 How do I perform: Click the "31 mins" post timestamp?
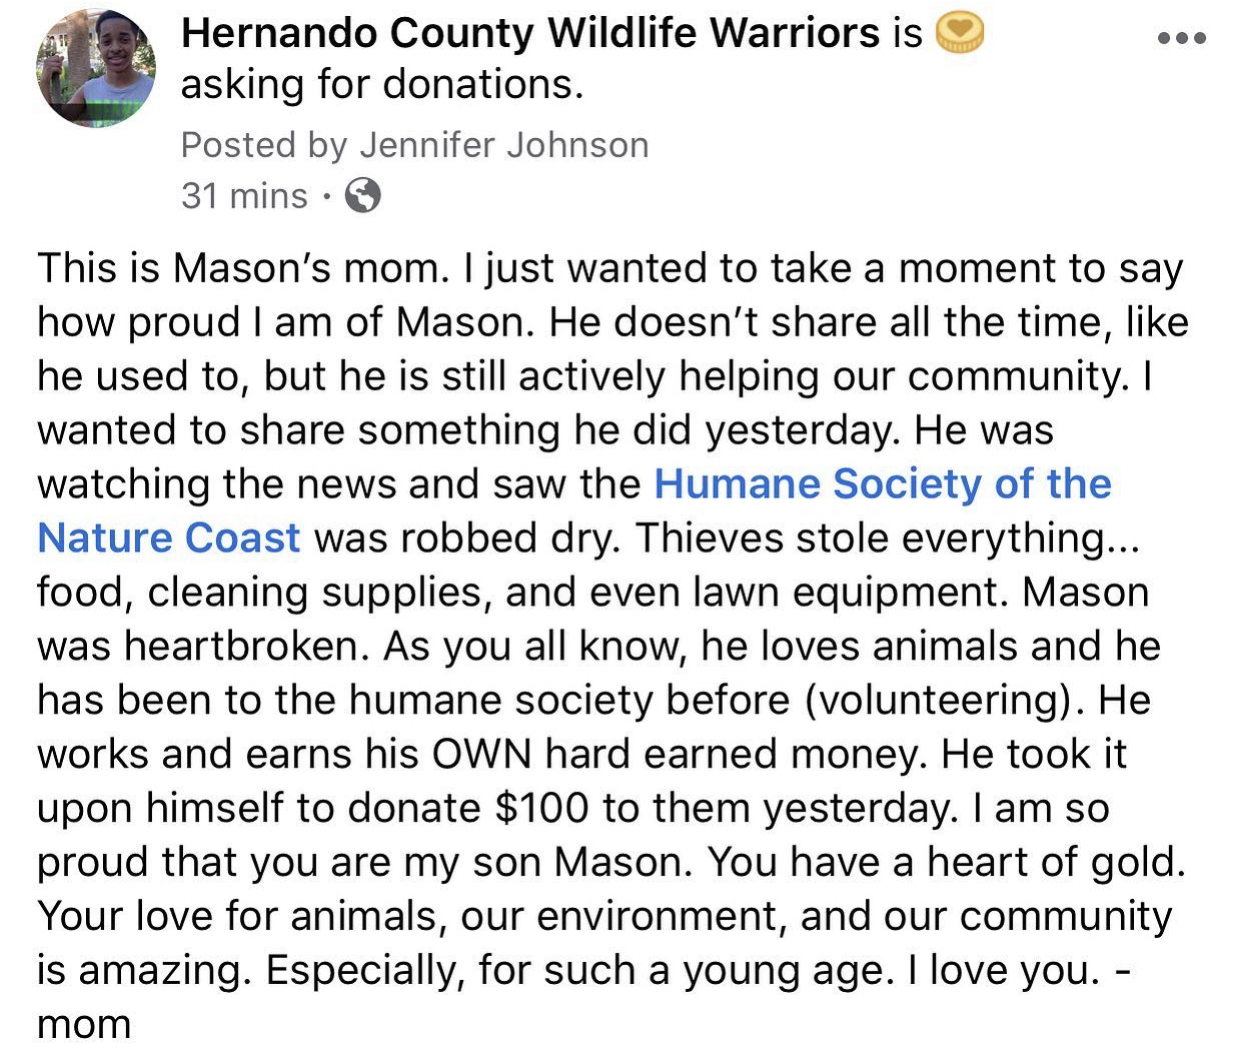click(x=244, y=195)
